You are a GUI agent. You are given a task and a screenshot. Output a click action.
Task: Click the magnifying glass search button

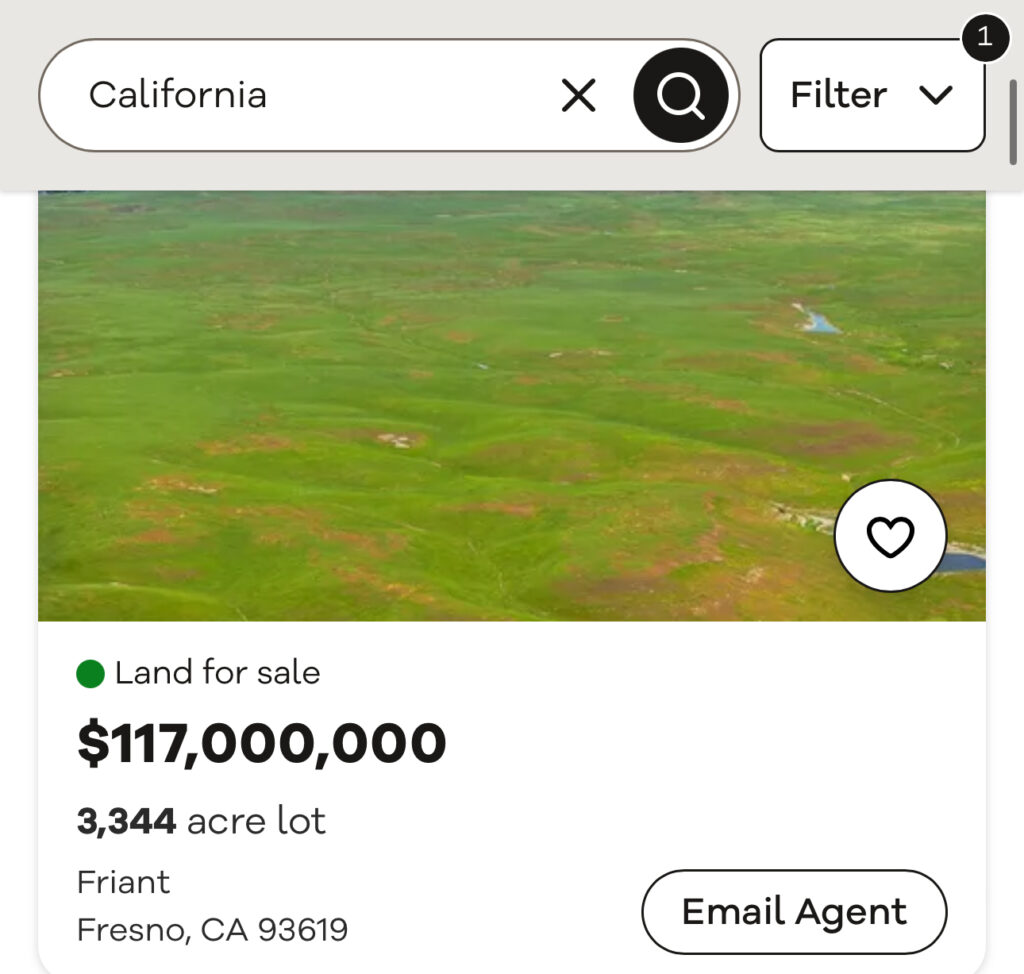click(x=681, y=96)
